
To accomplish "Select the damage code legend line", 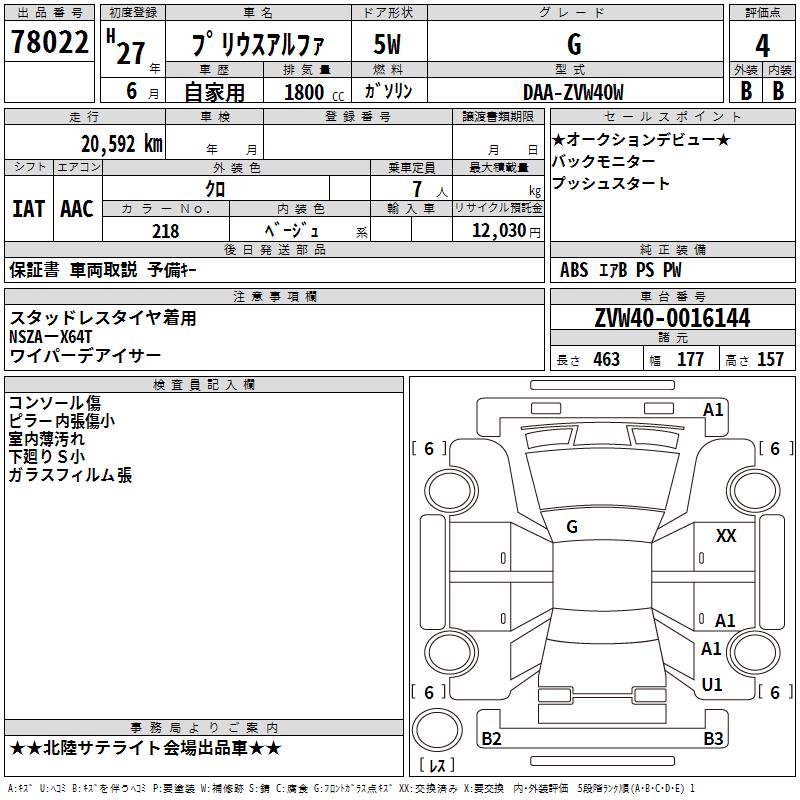I will click(351, 789).
